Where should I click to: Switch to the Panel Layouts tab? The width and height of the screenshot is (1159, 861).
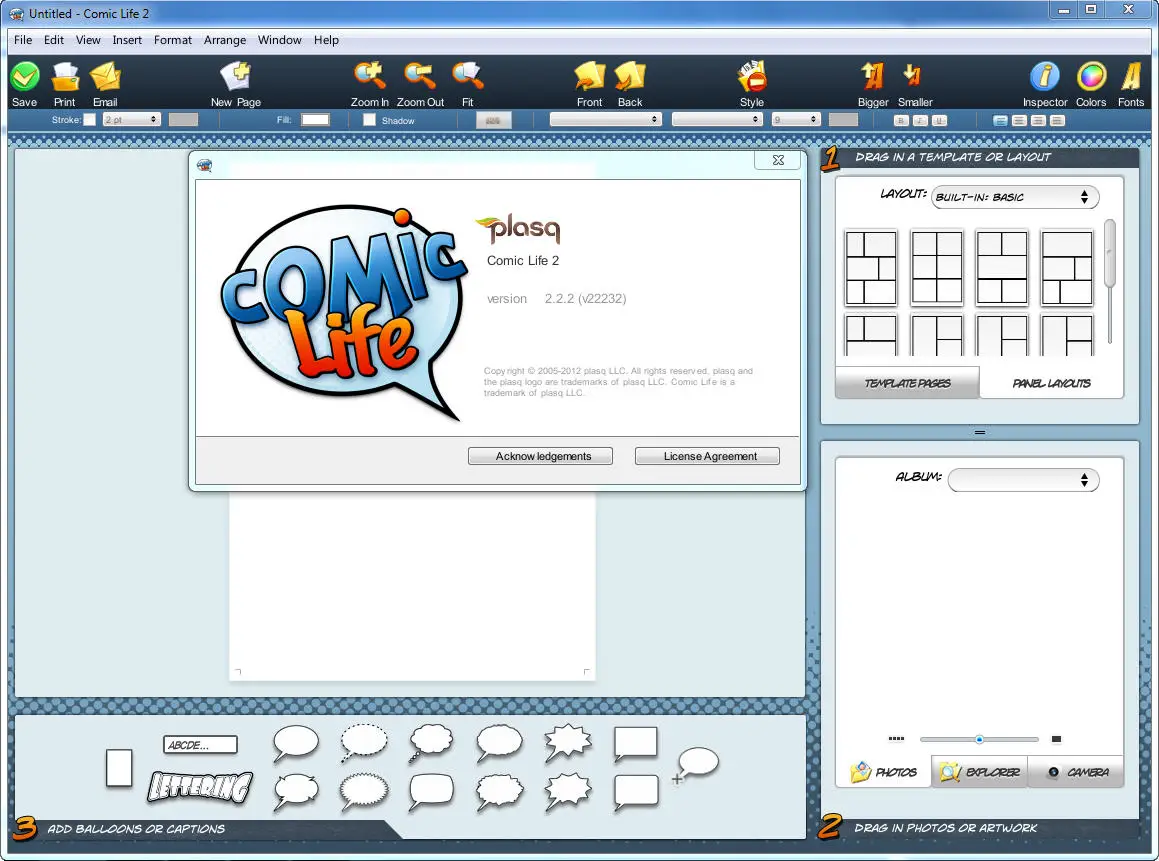(x=1051, y=383)
